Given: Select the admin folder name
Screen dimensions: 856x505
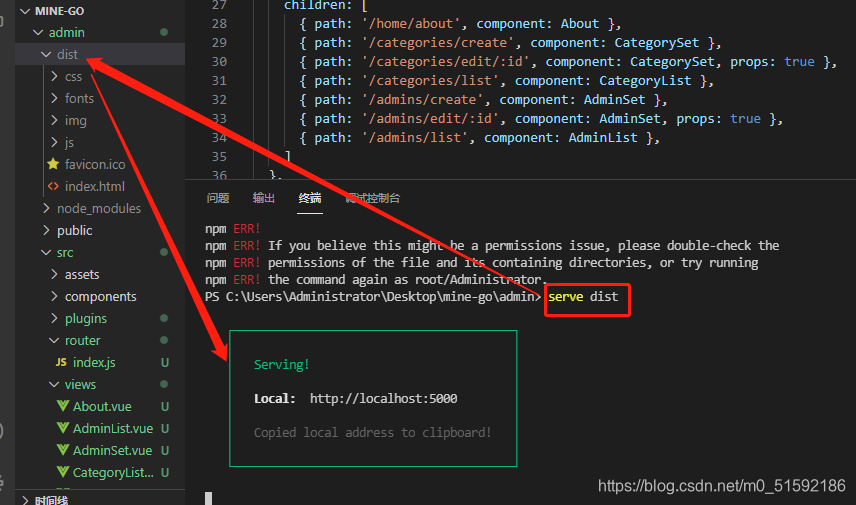Looking at the screenshot, I should coord(67,33).
